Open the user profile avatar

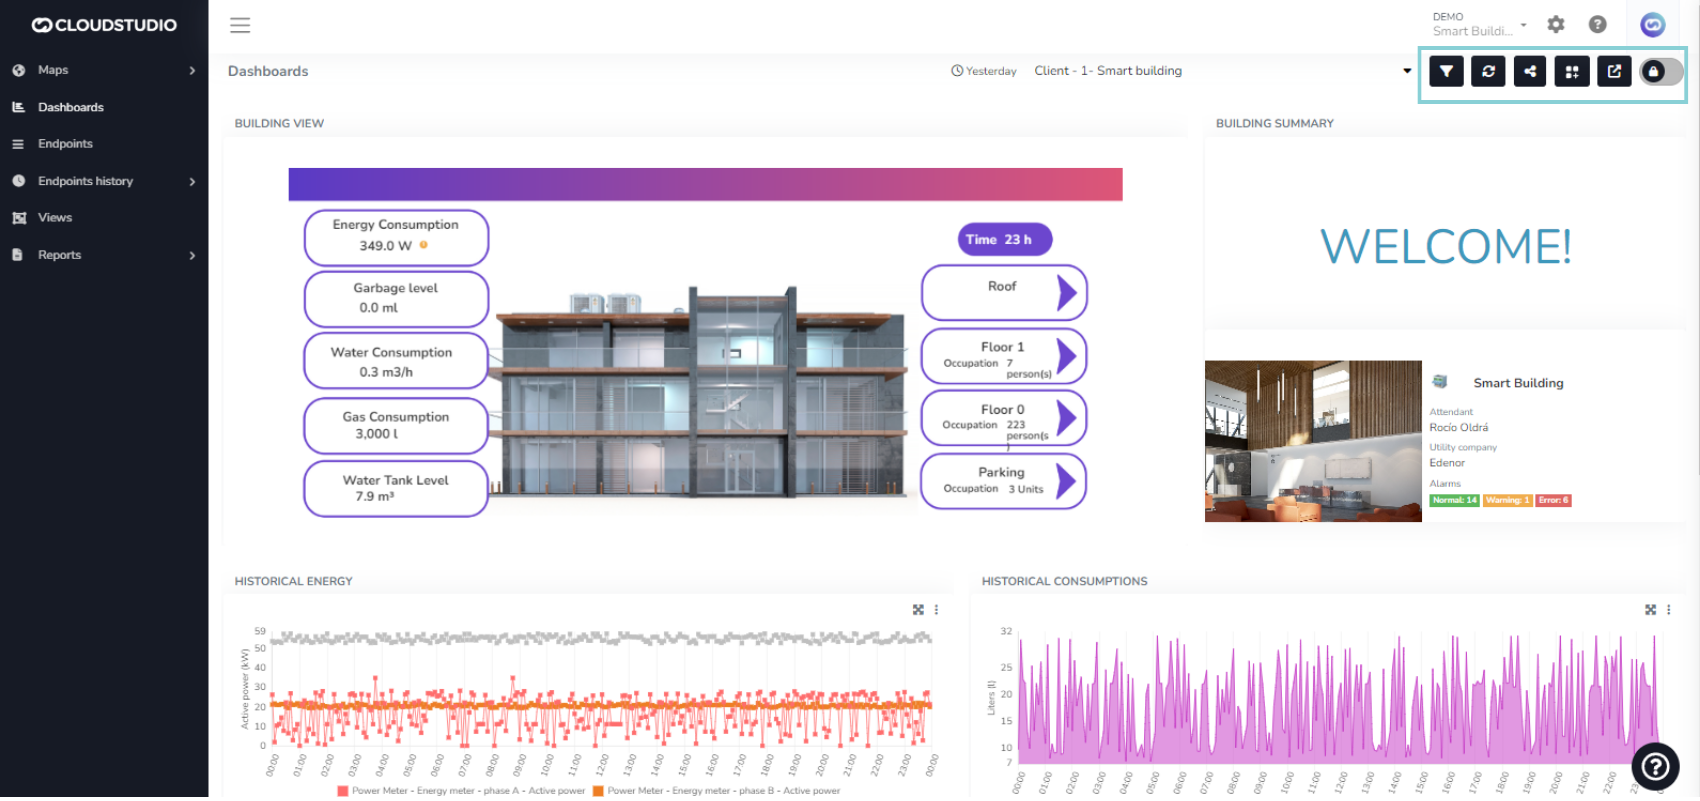click(1653, 24)
